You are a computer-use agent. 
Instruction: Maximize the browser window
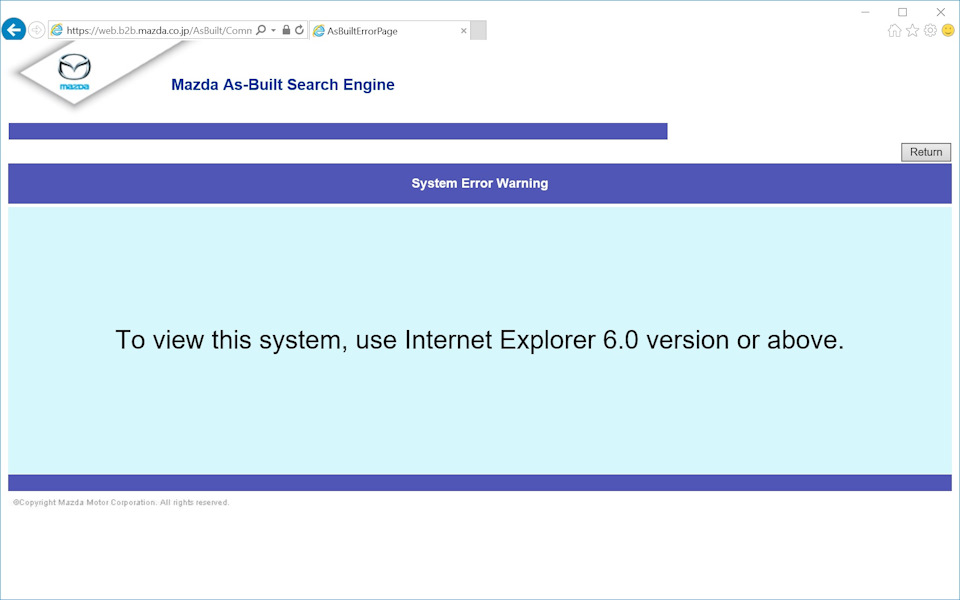902,12
